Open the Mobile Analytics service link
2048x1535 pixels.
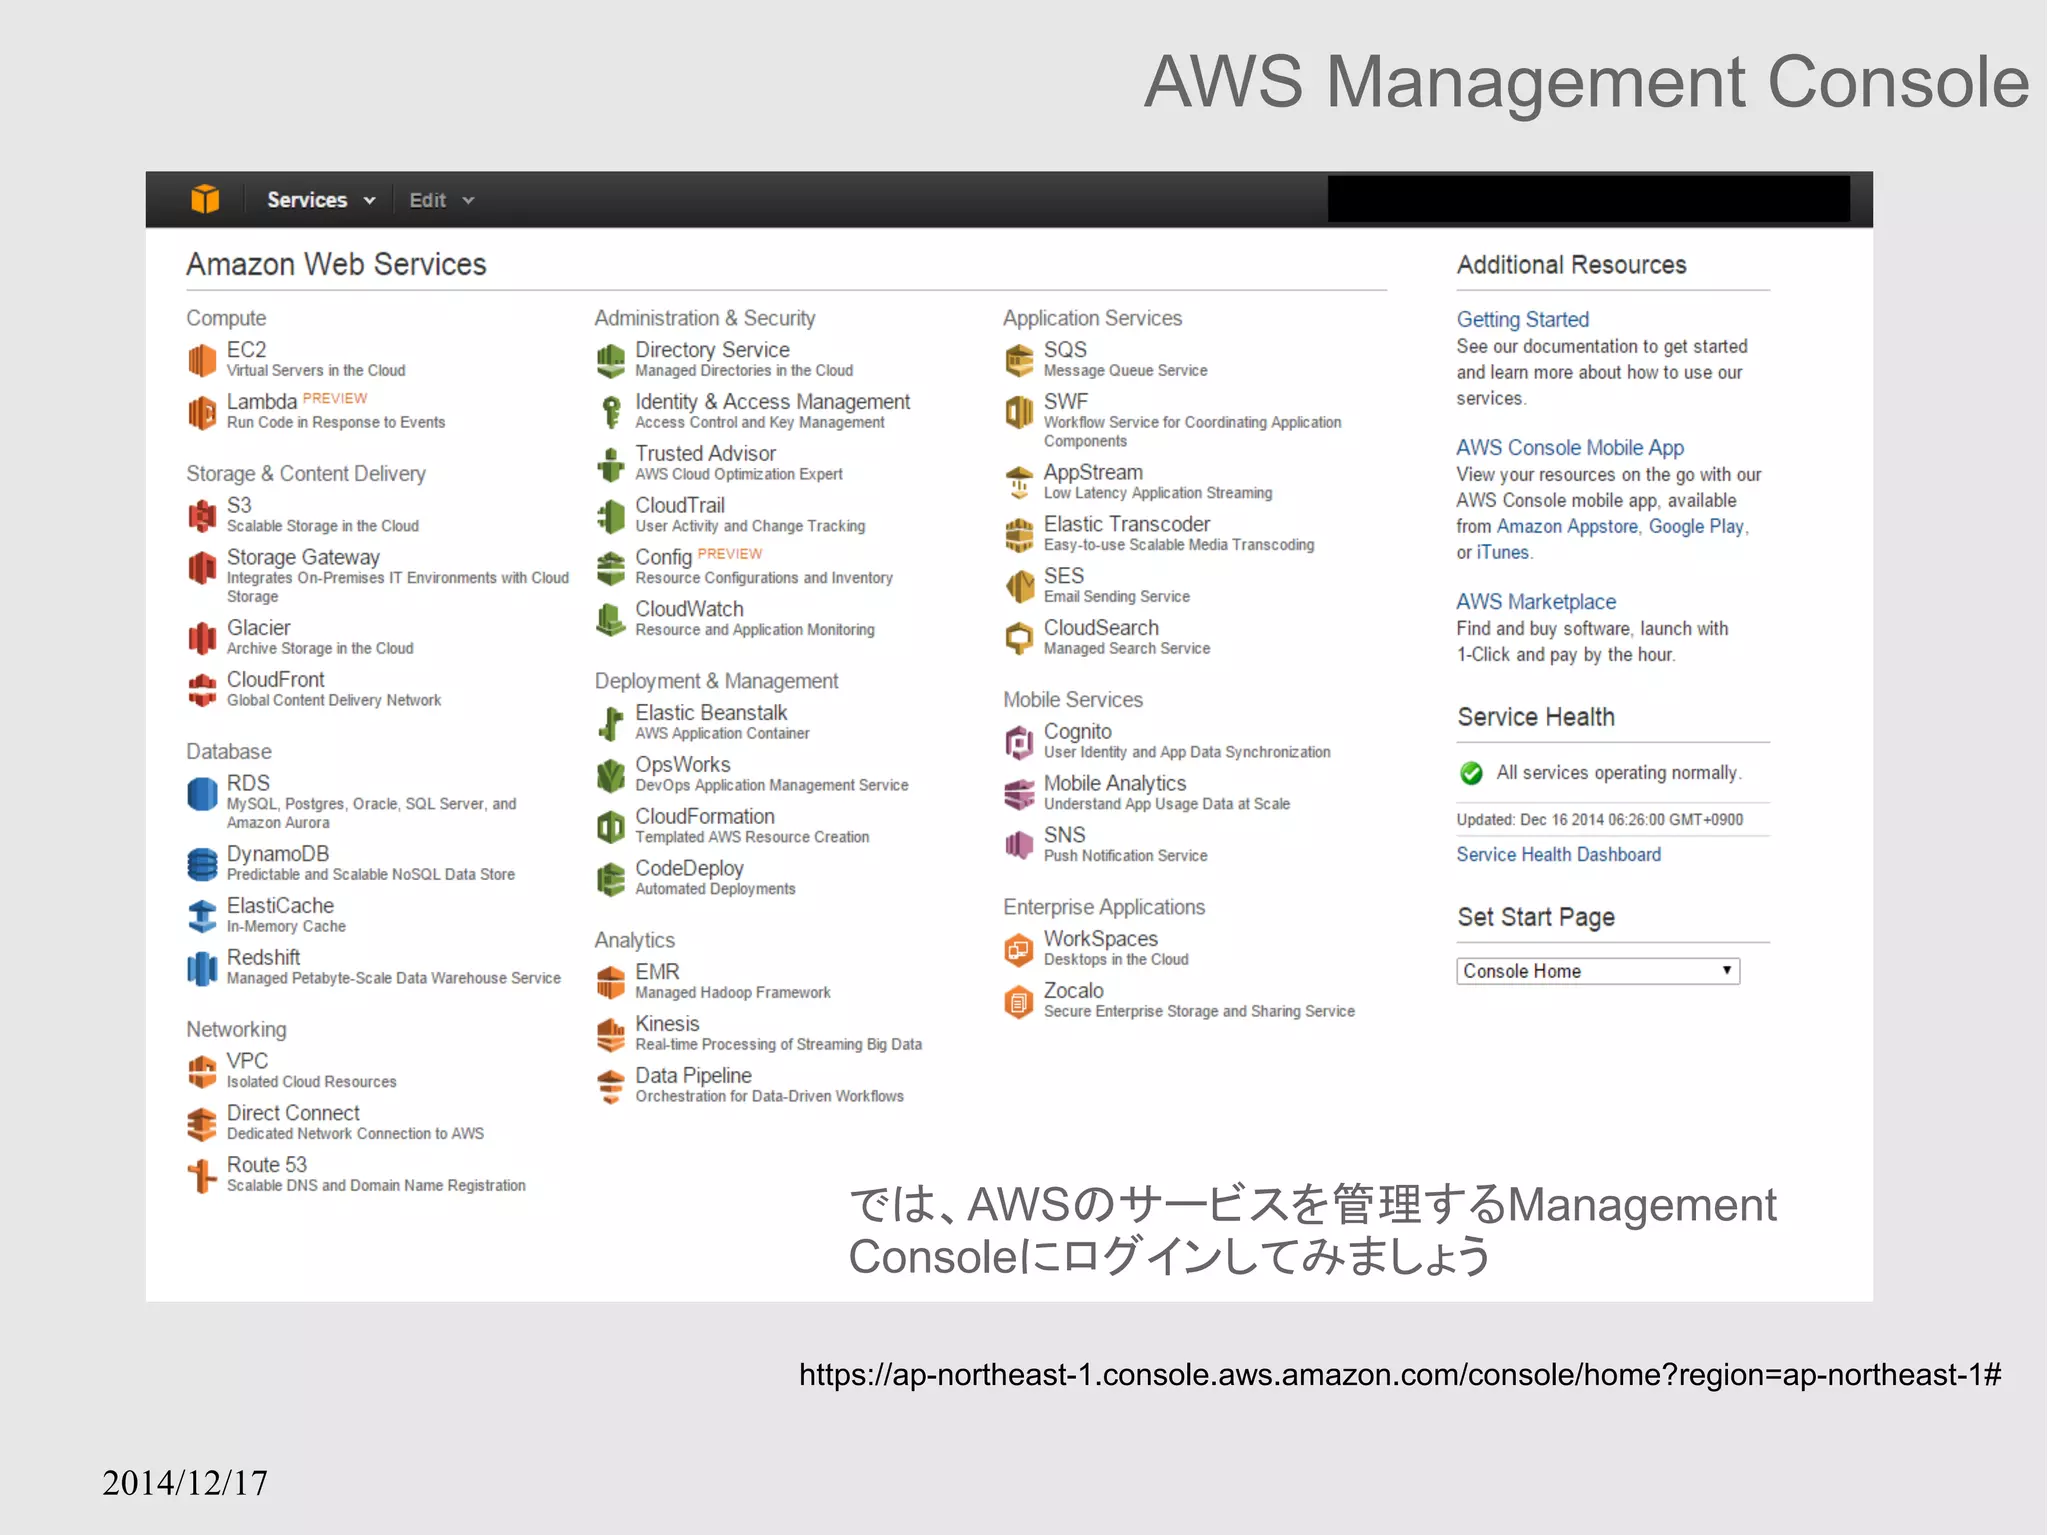click(x=1114, y=783)
